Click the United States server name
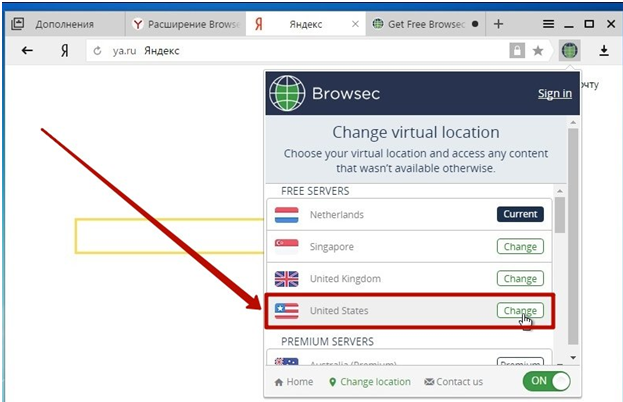This screenshot has width=623, height=402. pyautogui.click(x=339, y=311)
